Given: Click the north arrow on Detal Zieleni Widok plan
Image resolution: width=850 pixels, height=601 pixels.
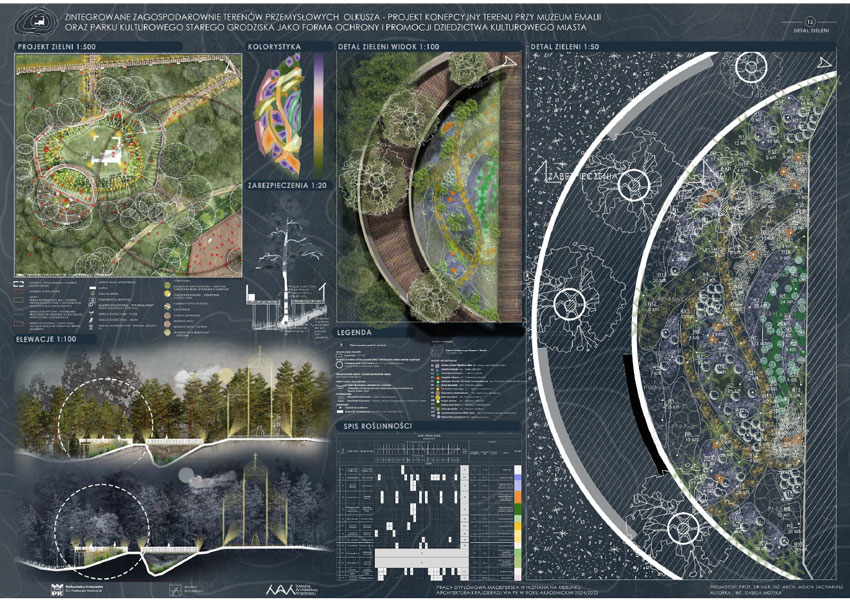Looking at the screenshot, I should [508, 64].
